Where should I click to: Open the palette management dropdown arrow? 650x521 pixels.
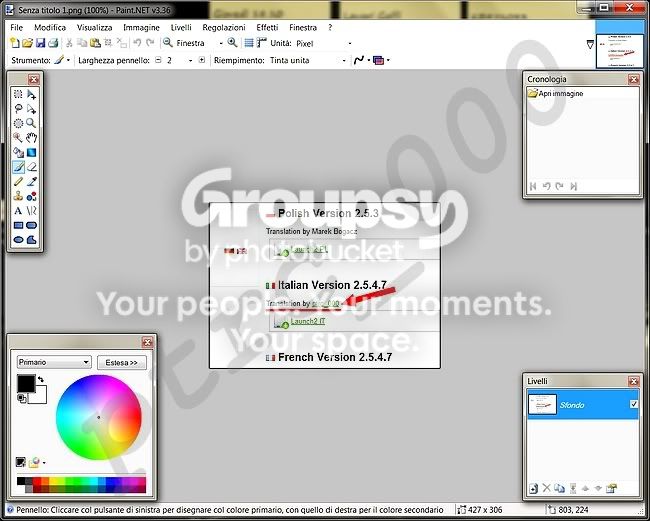(x=44, y=463)
